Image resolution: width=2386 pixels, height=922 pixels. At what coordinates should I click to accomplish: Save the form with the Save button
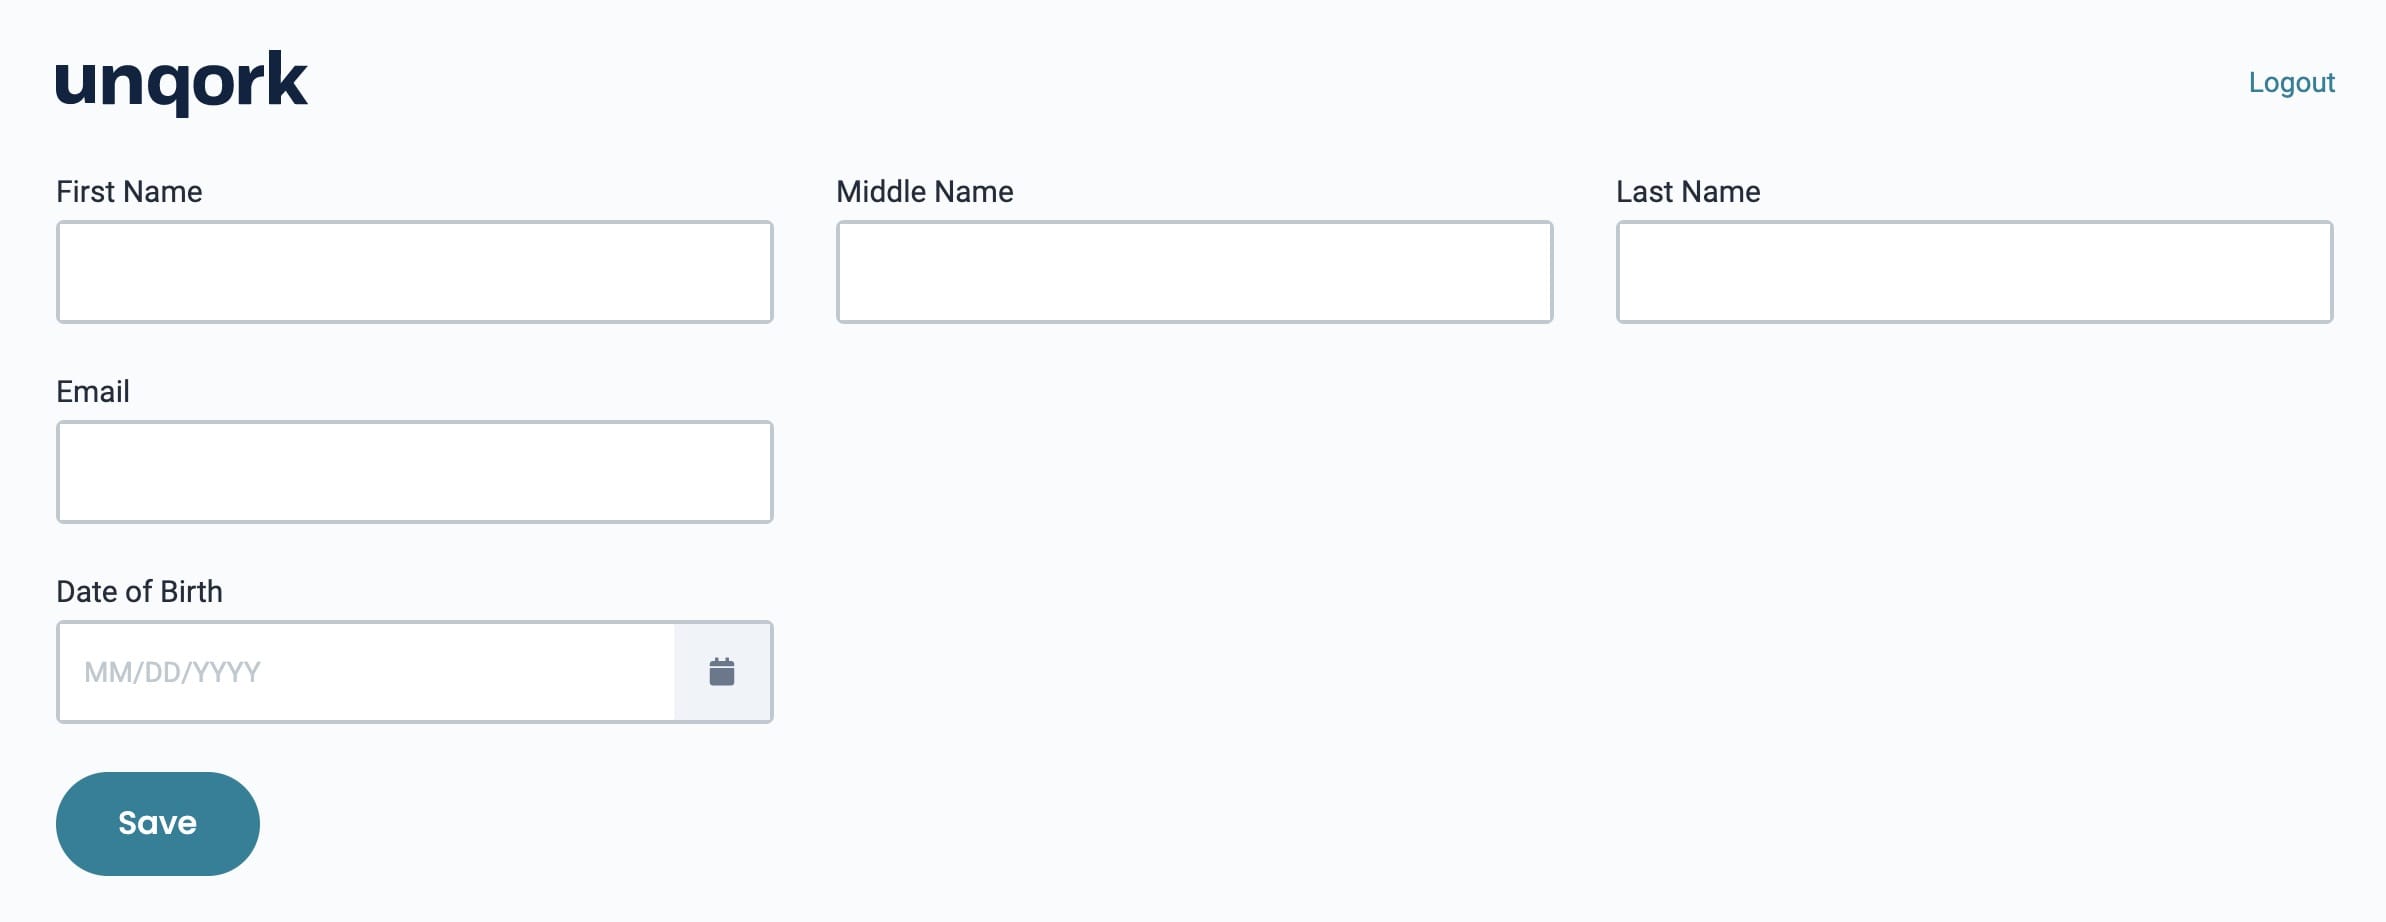pos(158,823)
